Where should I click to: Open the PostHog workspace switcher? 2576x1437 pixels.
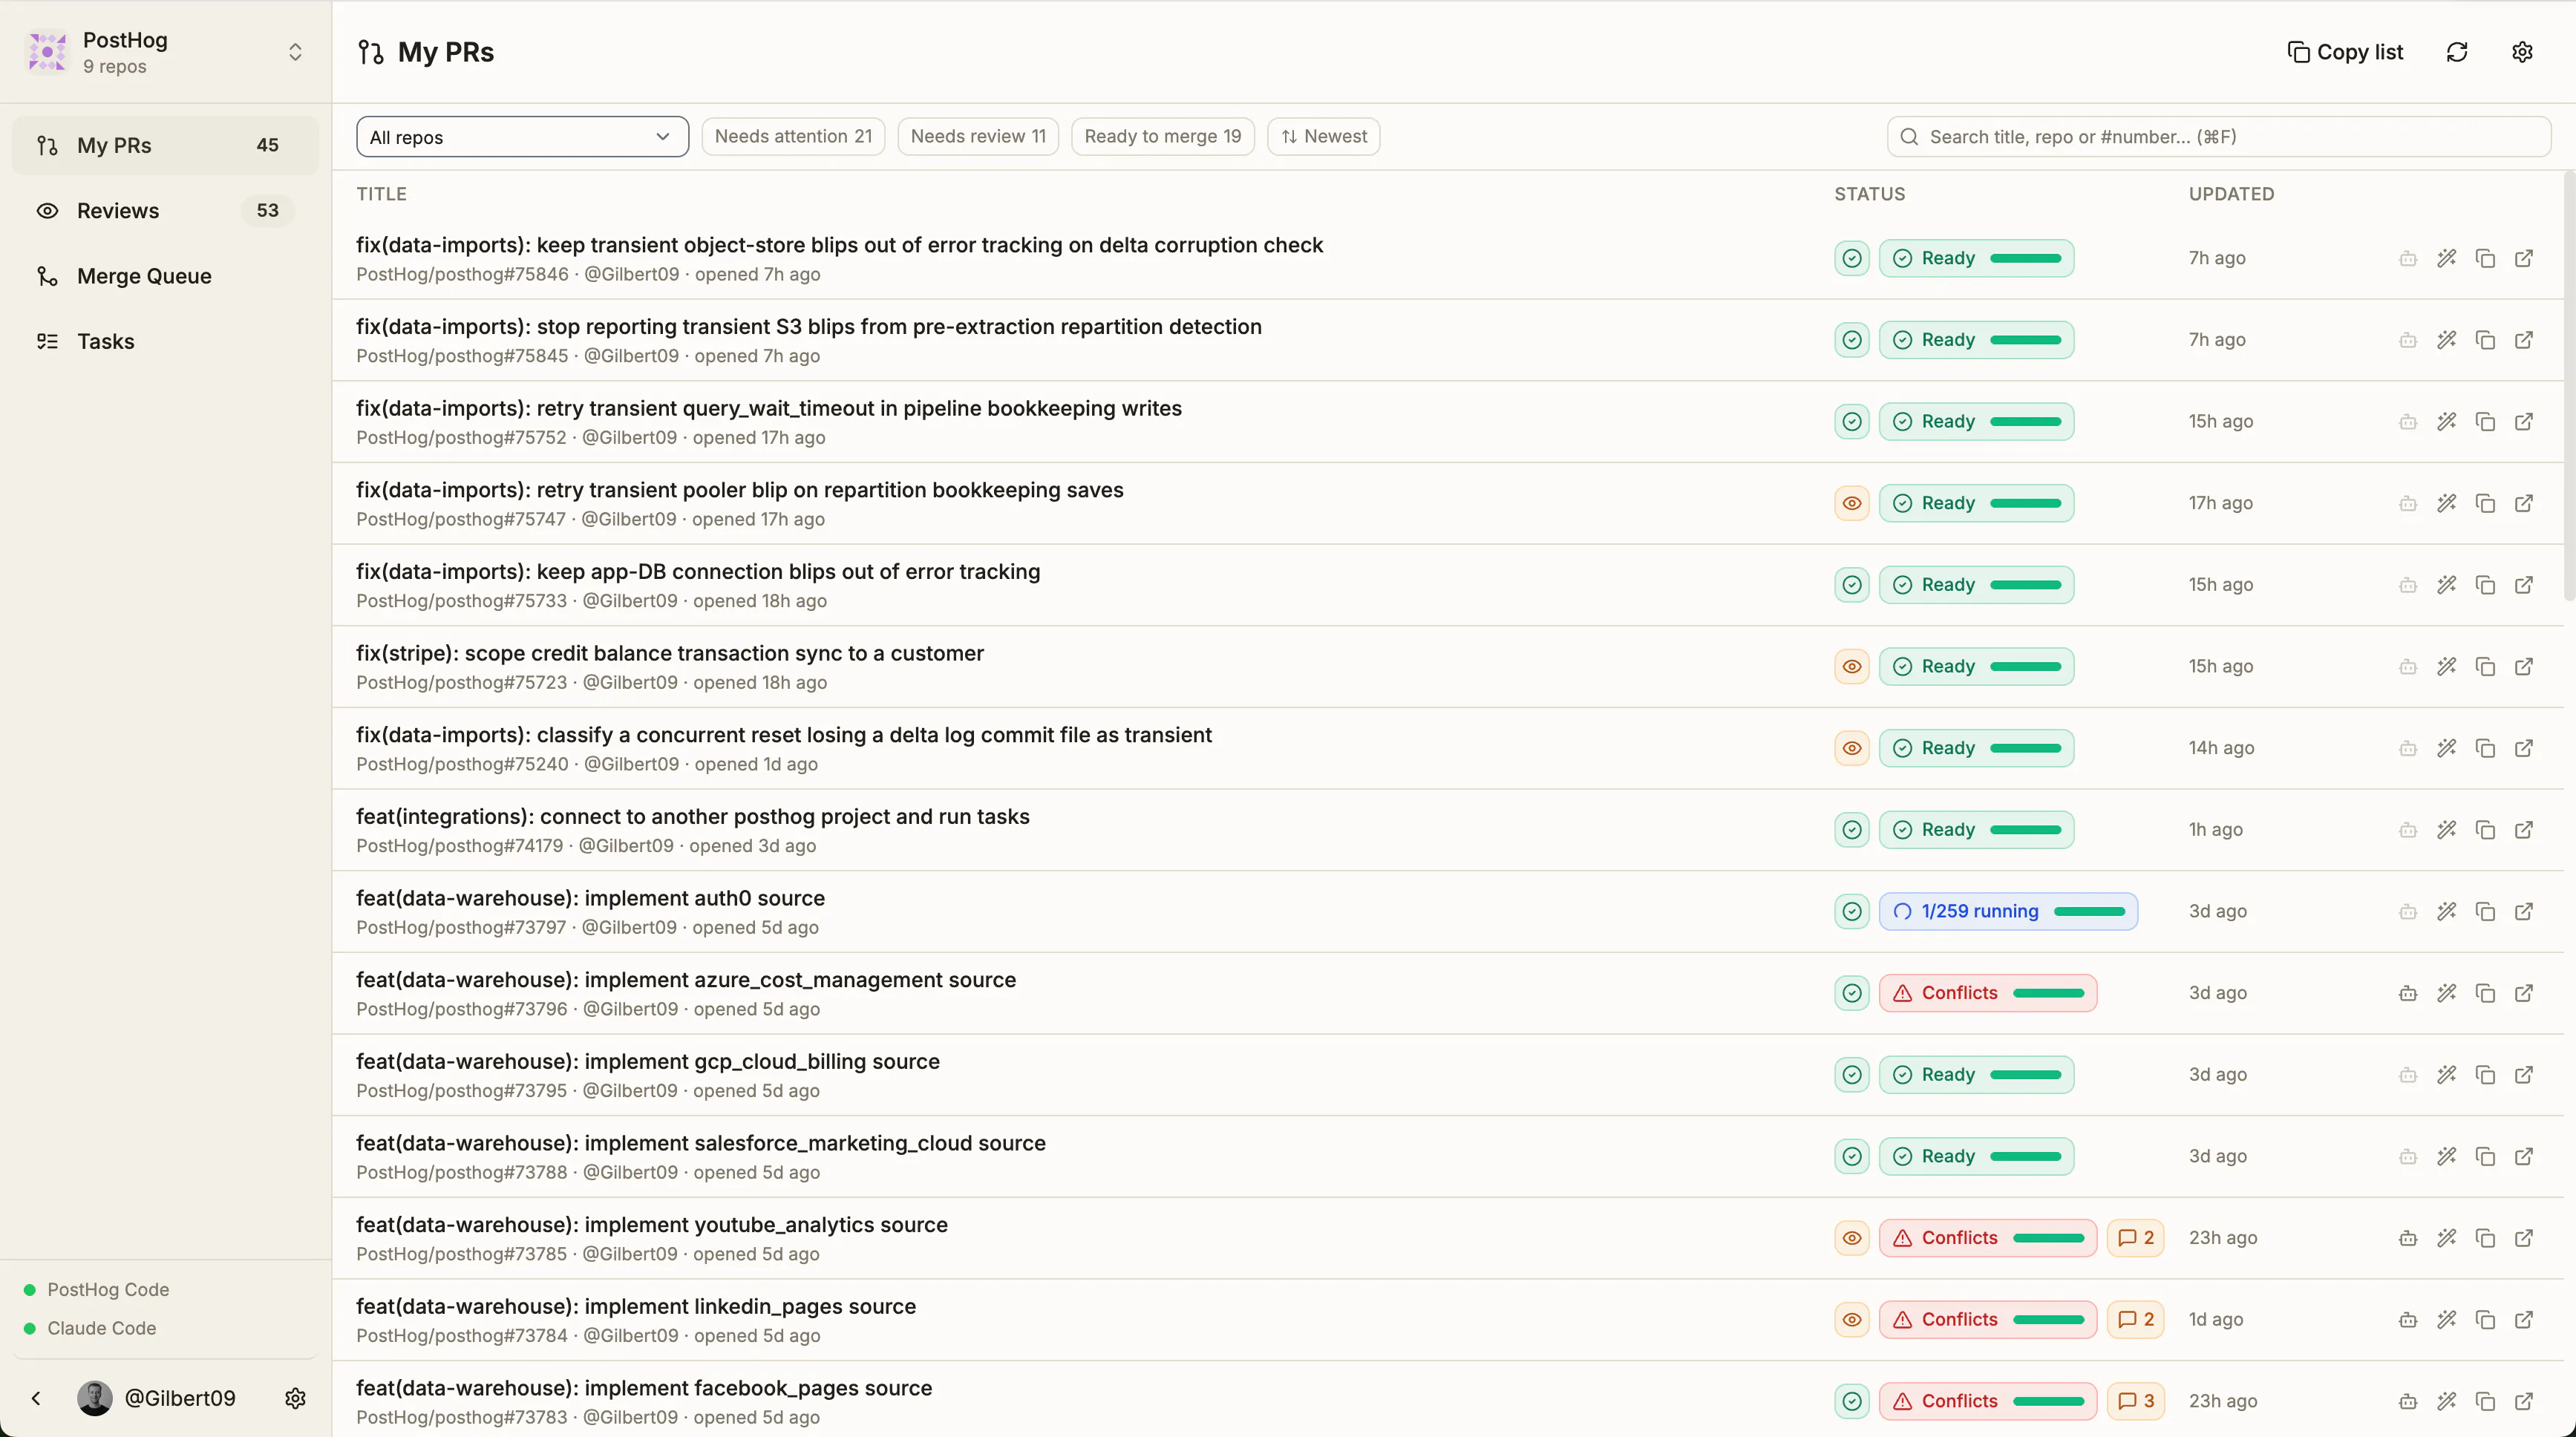(x=165, y=52)
